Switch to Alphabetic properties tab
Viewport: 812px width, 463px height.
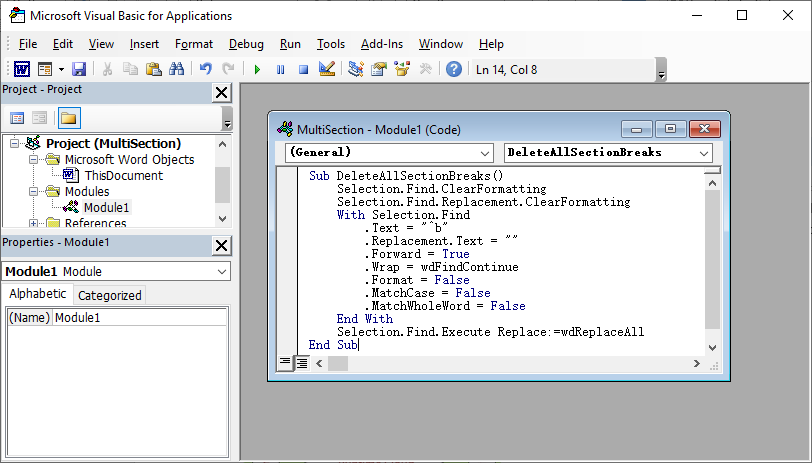38,294
